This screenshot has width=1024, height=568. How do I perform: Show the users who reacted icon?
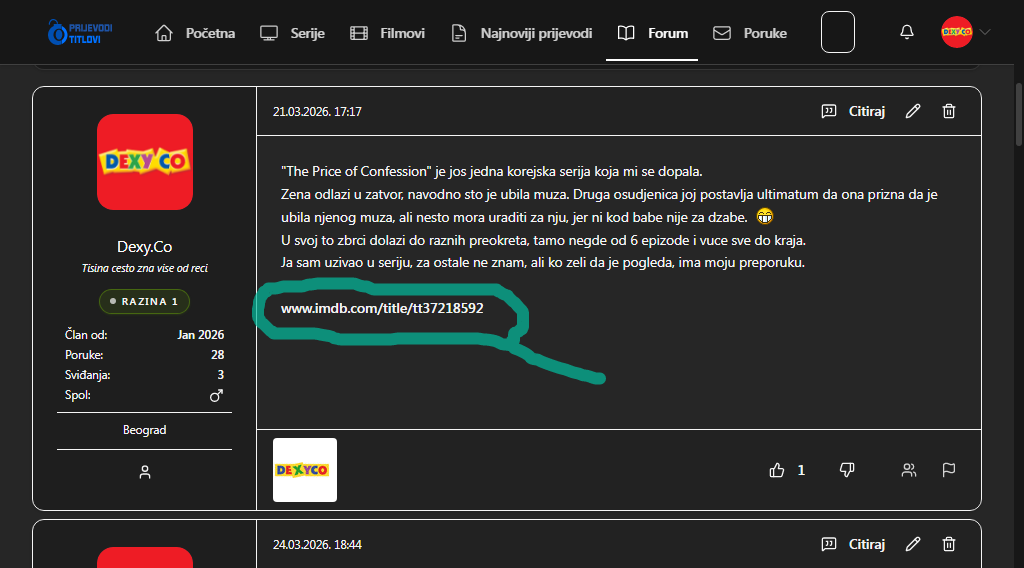(x=908, y=470)
